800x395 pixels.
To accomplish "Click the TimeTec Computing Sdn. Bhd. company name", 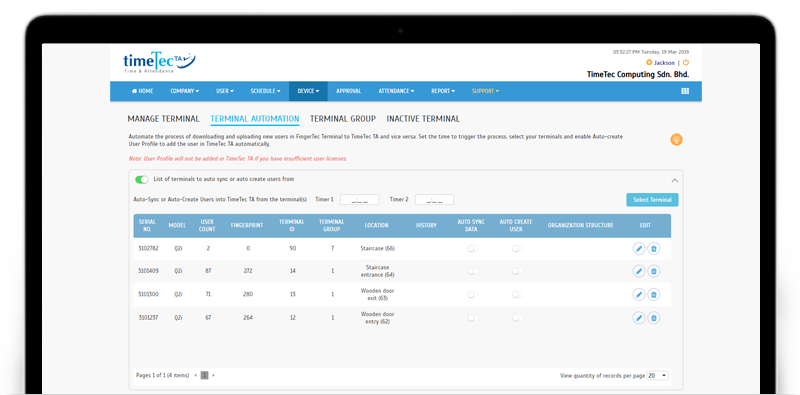I will pos(638,75).
